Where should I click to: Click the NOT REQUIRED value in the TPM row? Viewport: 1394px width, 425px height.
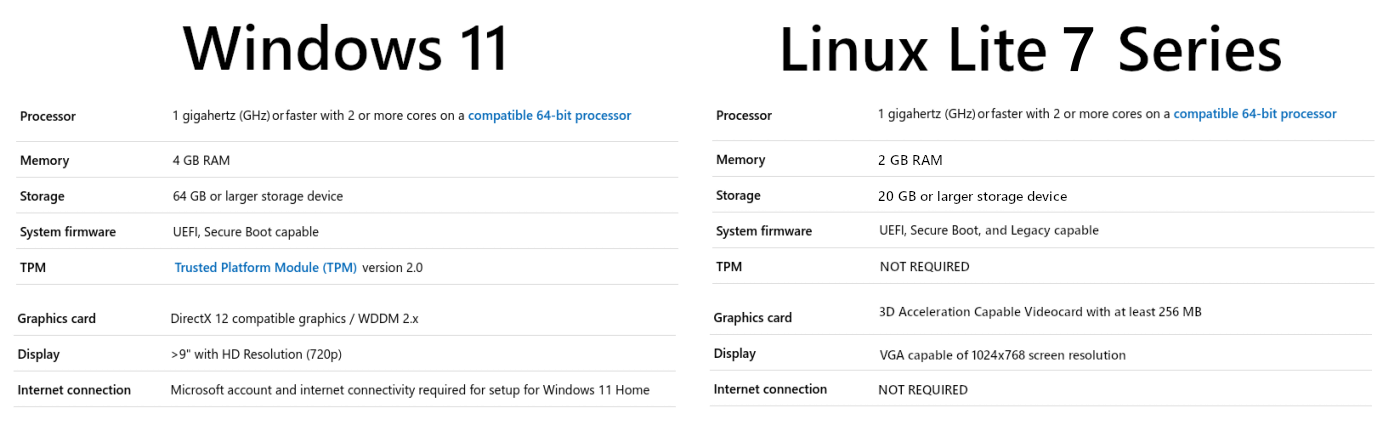click(x=924, y=267)
